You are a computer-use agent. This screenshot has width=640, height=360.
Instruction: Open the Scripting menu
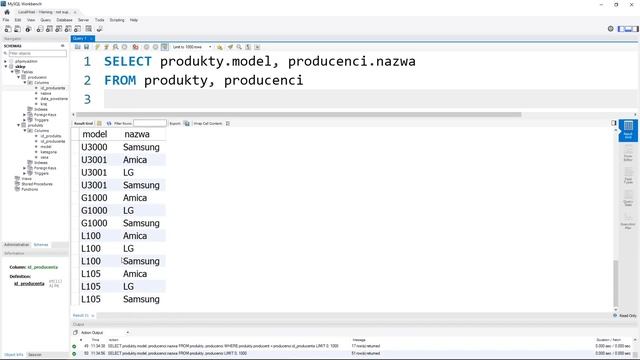(117, 20)
